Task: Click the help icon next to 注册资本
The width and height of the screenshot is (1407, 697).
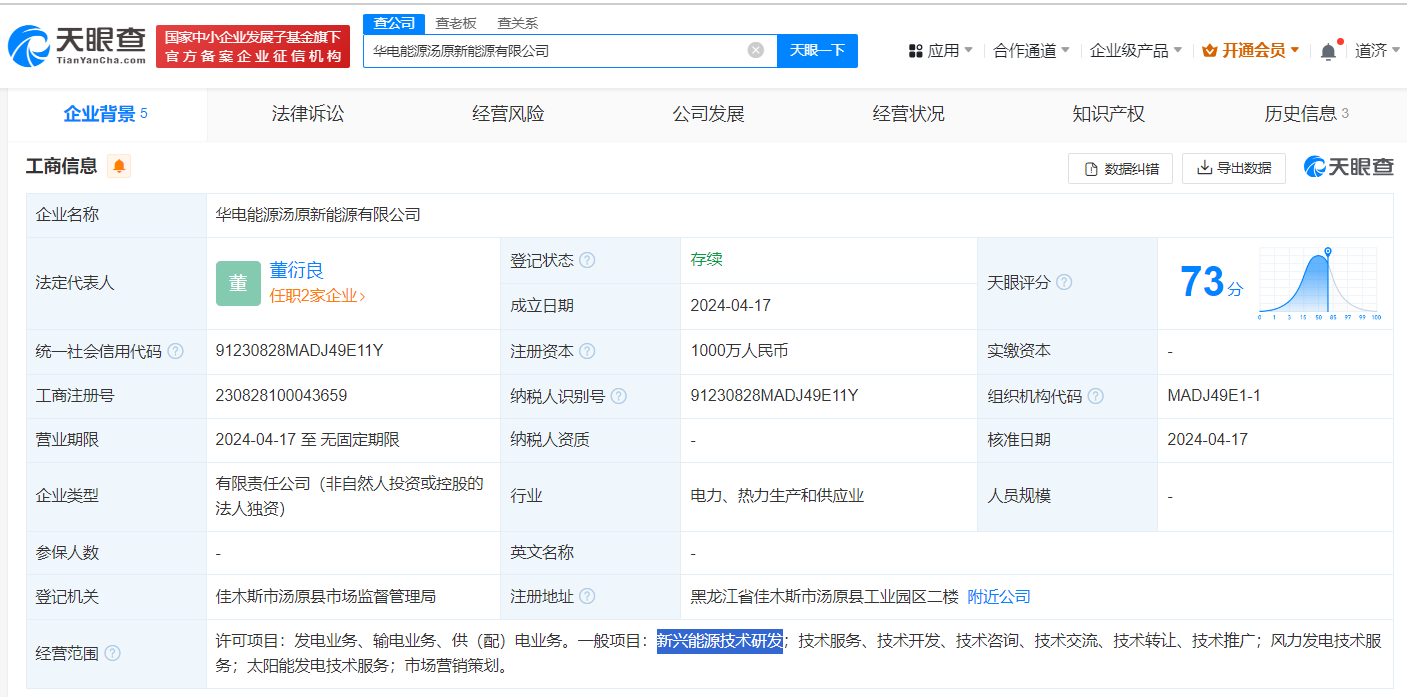Action: tap(587, 352)
